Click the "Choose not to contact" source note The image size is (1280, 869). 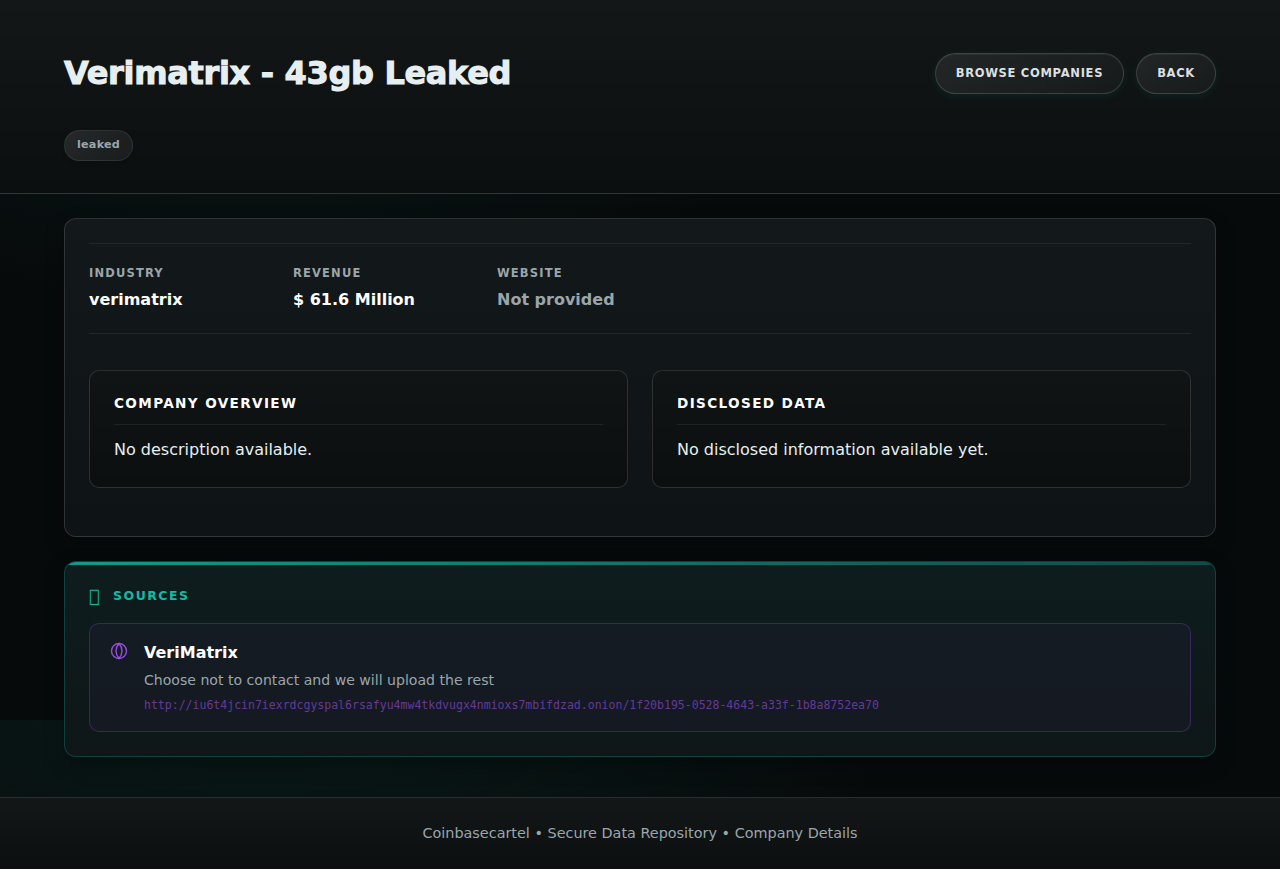pos(319,680)
